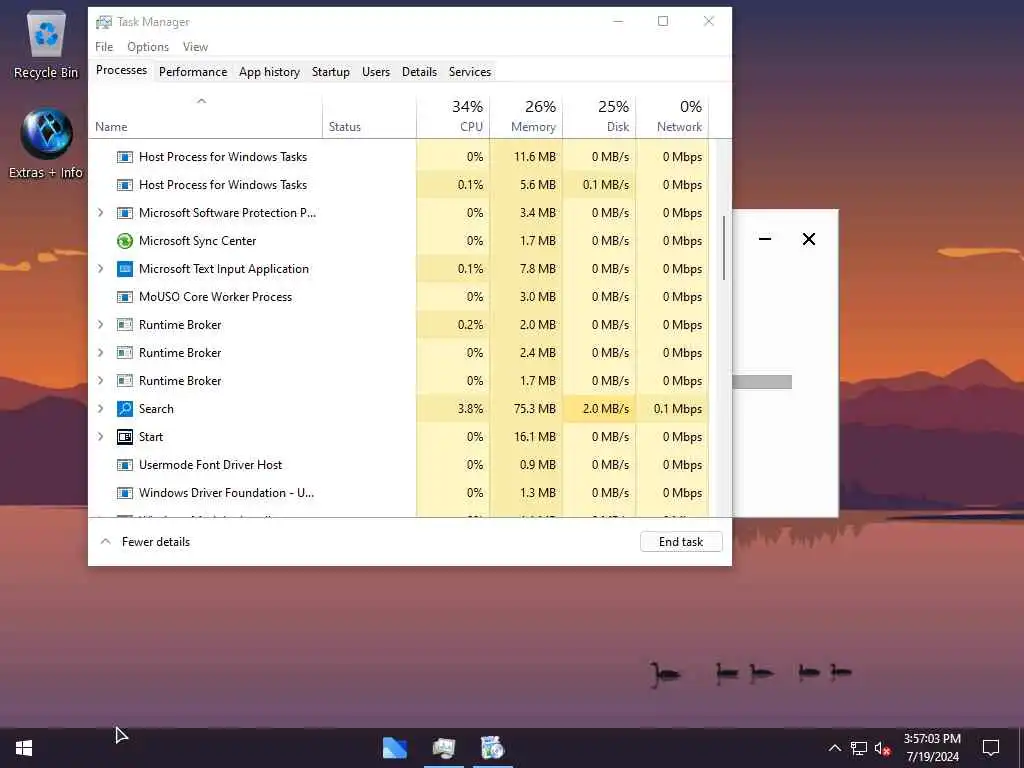This screenshot has width=1024, height=768.
Task: Open the muted volume tray icon
Action: pyautogui.click(x=882, y=748)
